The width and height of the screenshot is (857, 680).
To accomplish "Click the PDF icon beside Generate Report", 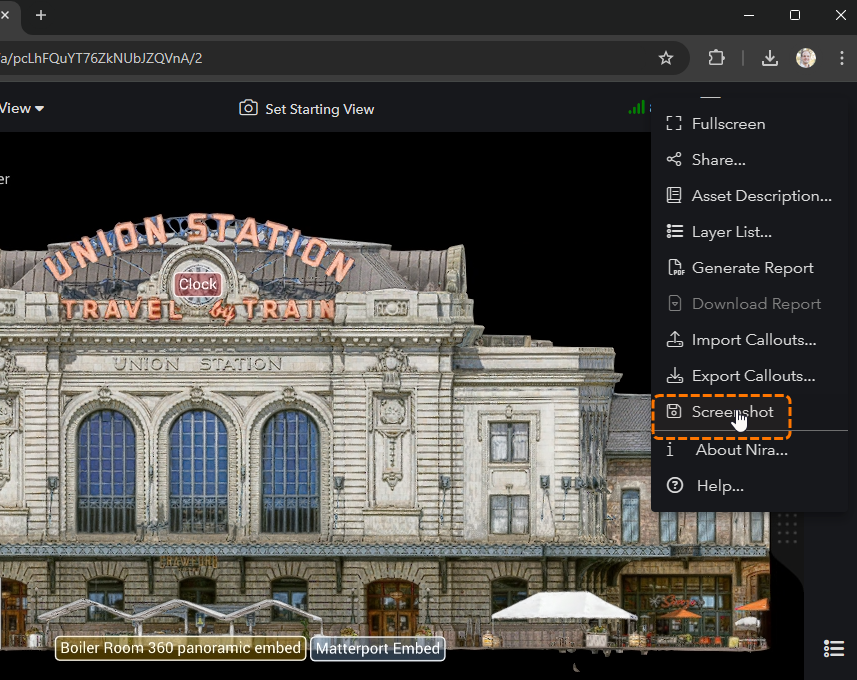I will tap(676, 268).
